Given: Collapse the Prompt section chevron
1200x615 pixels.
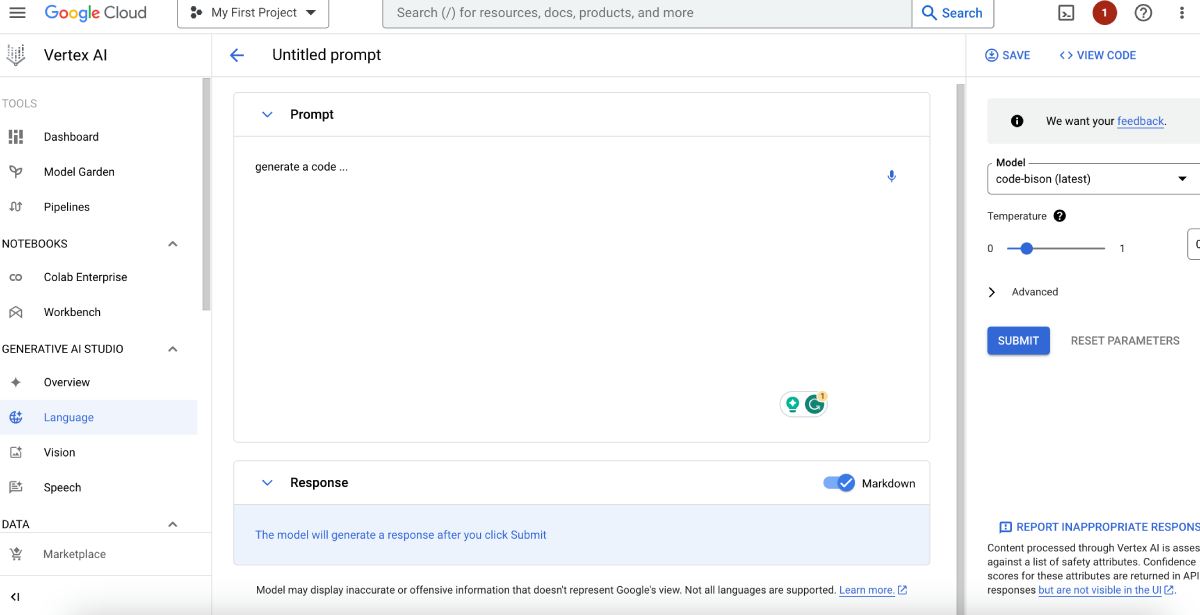Looking at the screenshot, I should 267,114.
